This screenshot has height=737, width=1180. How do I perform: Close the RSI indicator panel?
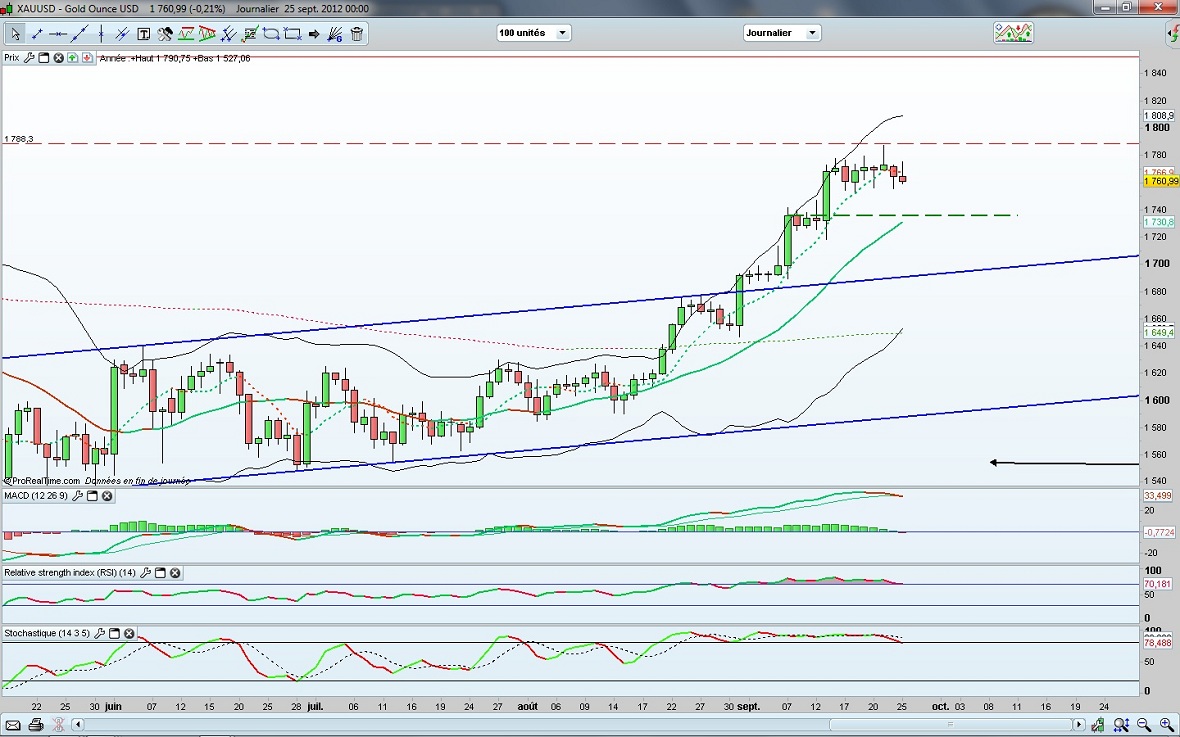click(175, 573)
